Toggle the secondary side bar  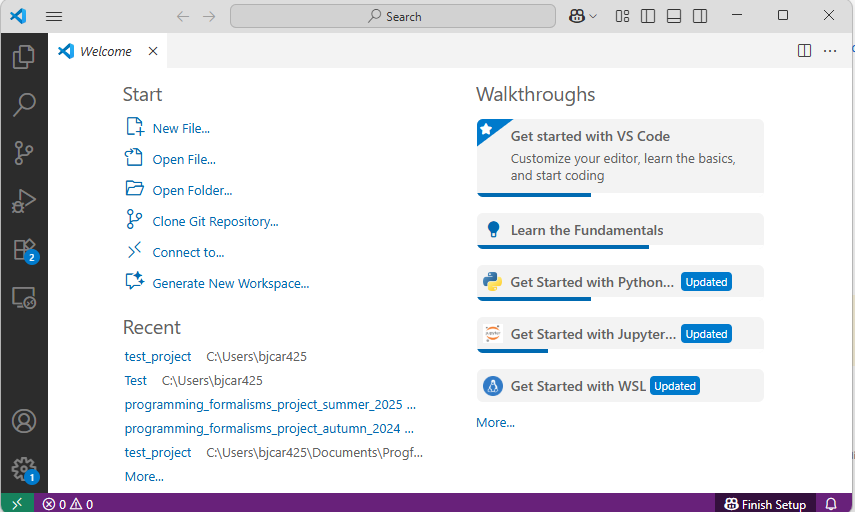[700, 16]
